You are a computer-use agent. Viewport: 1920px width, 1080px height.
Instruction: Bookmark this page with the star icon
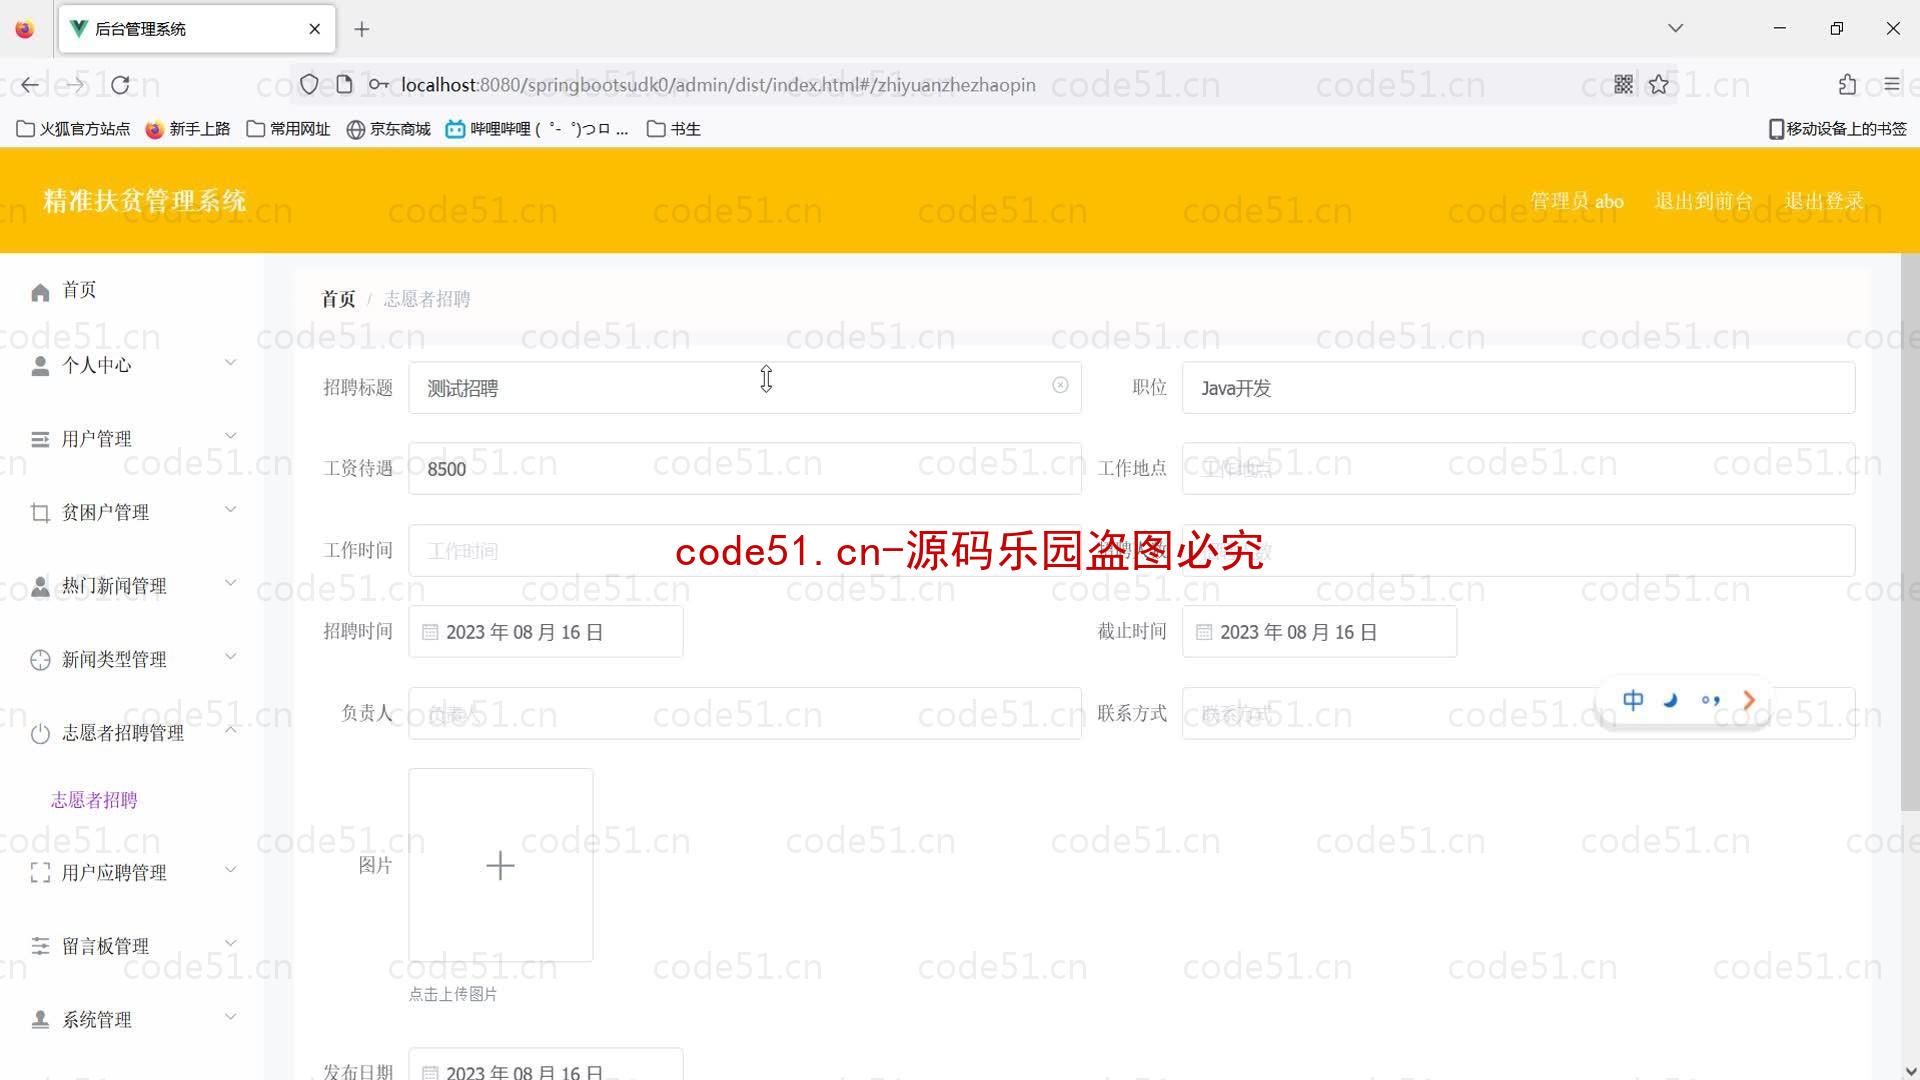(x=1659, y=85)
